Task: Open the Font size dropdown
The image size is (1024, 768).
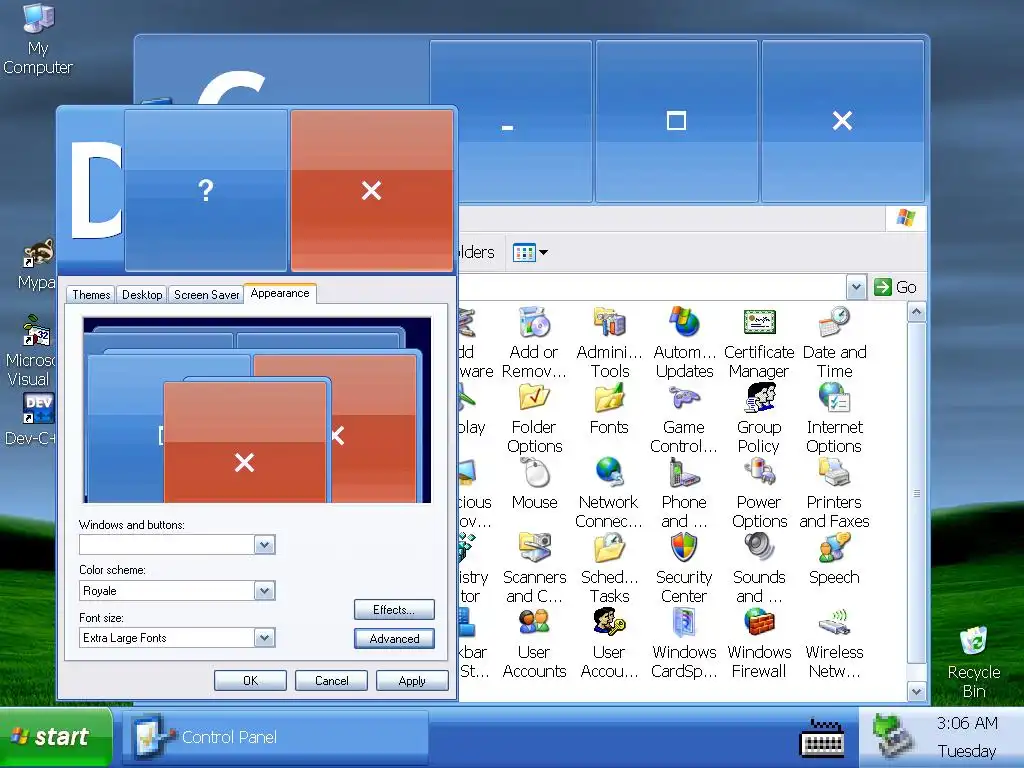Action: 264,637
